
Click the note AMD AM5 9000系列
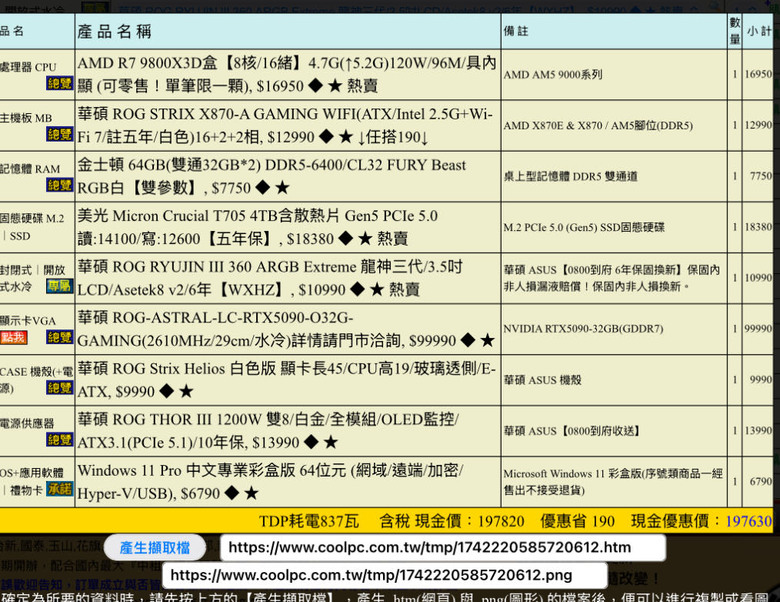click(553, 75)
